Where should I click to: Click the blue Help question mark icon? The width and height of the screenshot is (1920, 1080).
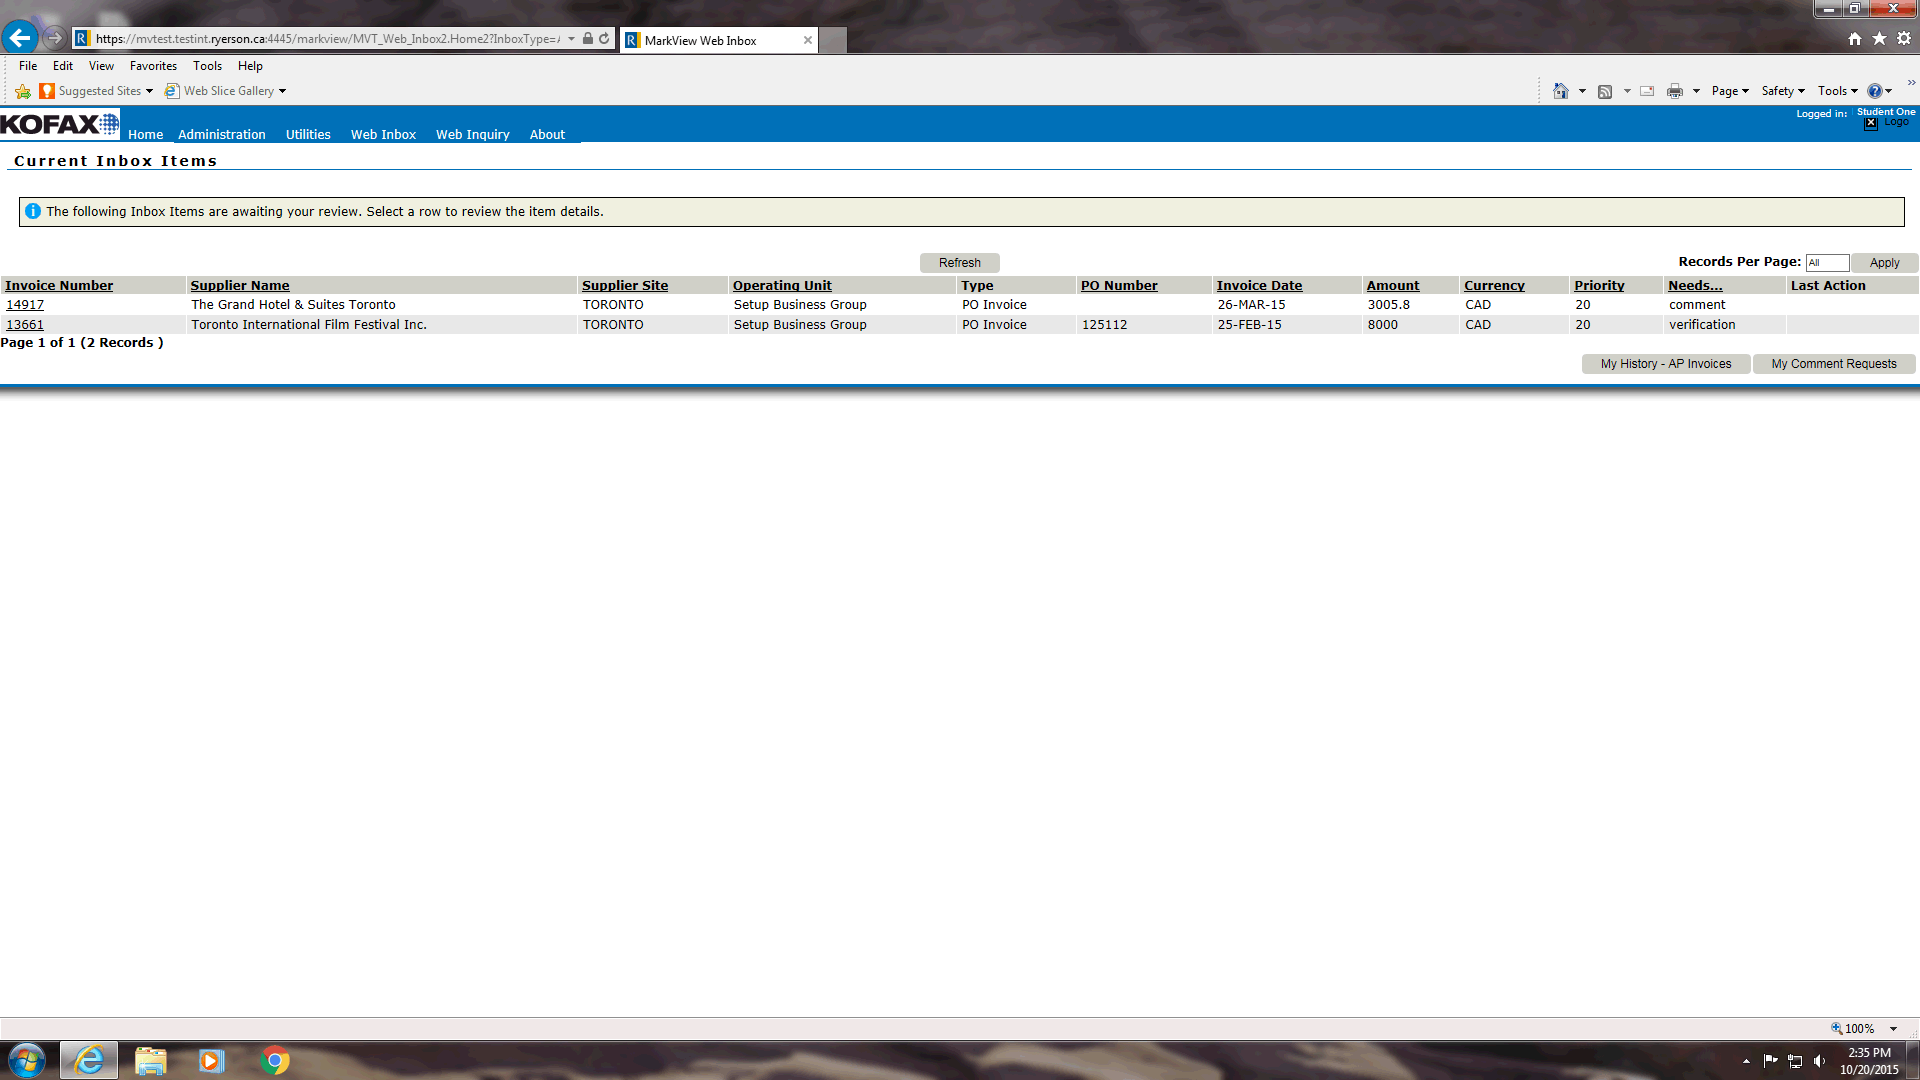[1875, 91]
